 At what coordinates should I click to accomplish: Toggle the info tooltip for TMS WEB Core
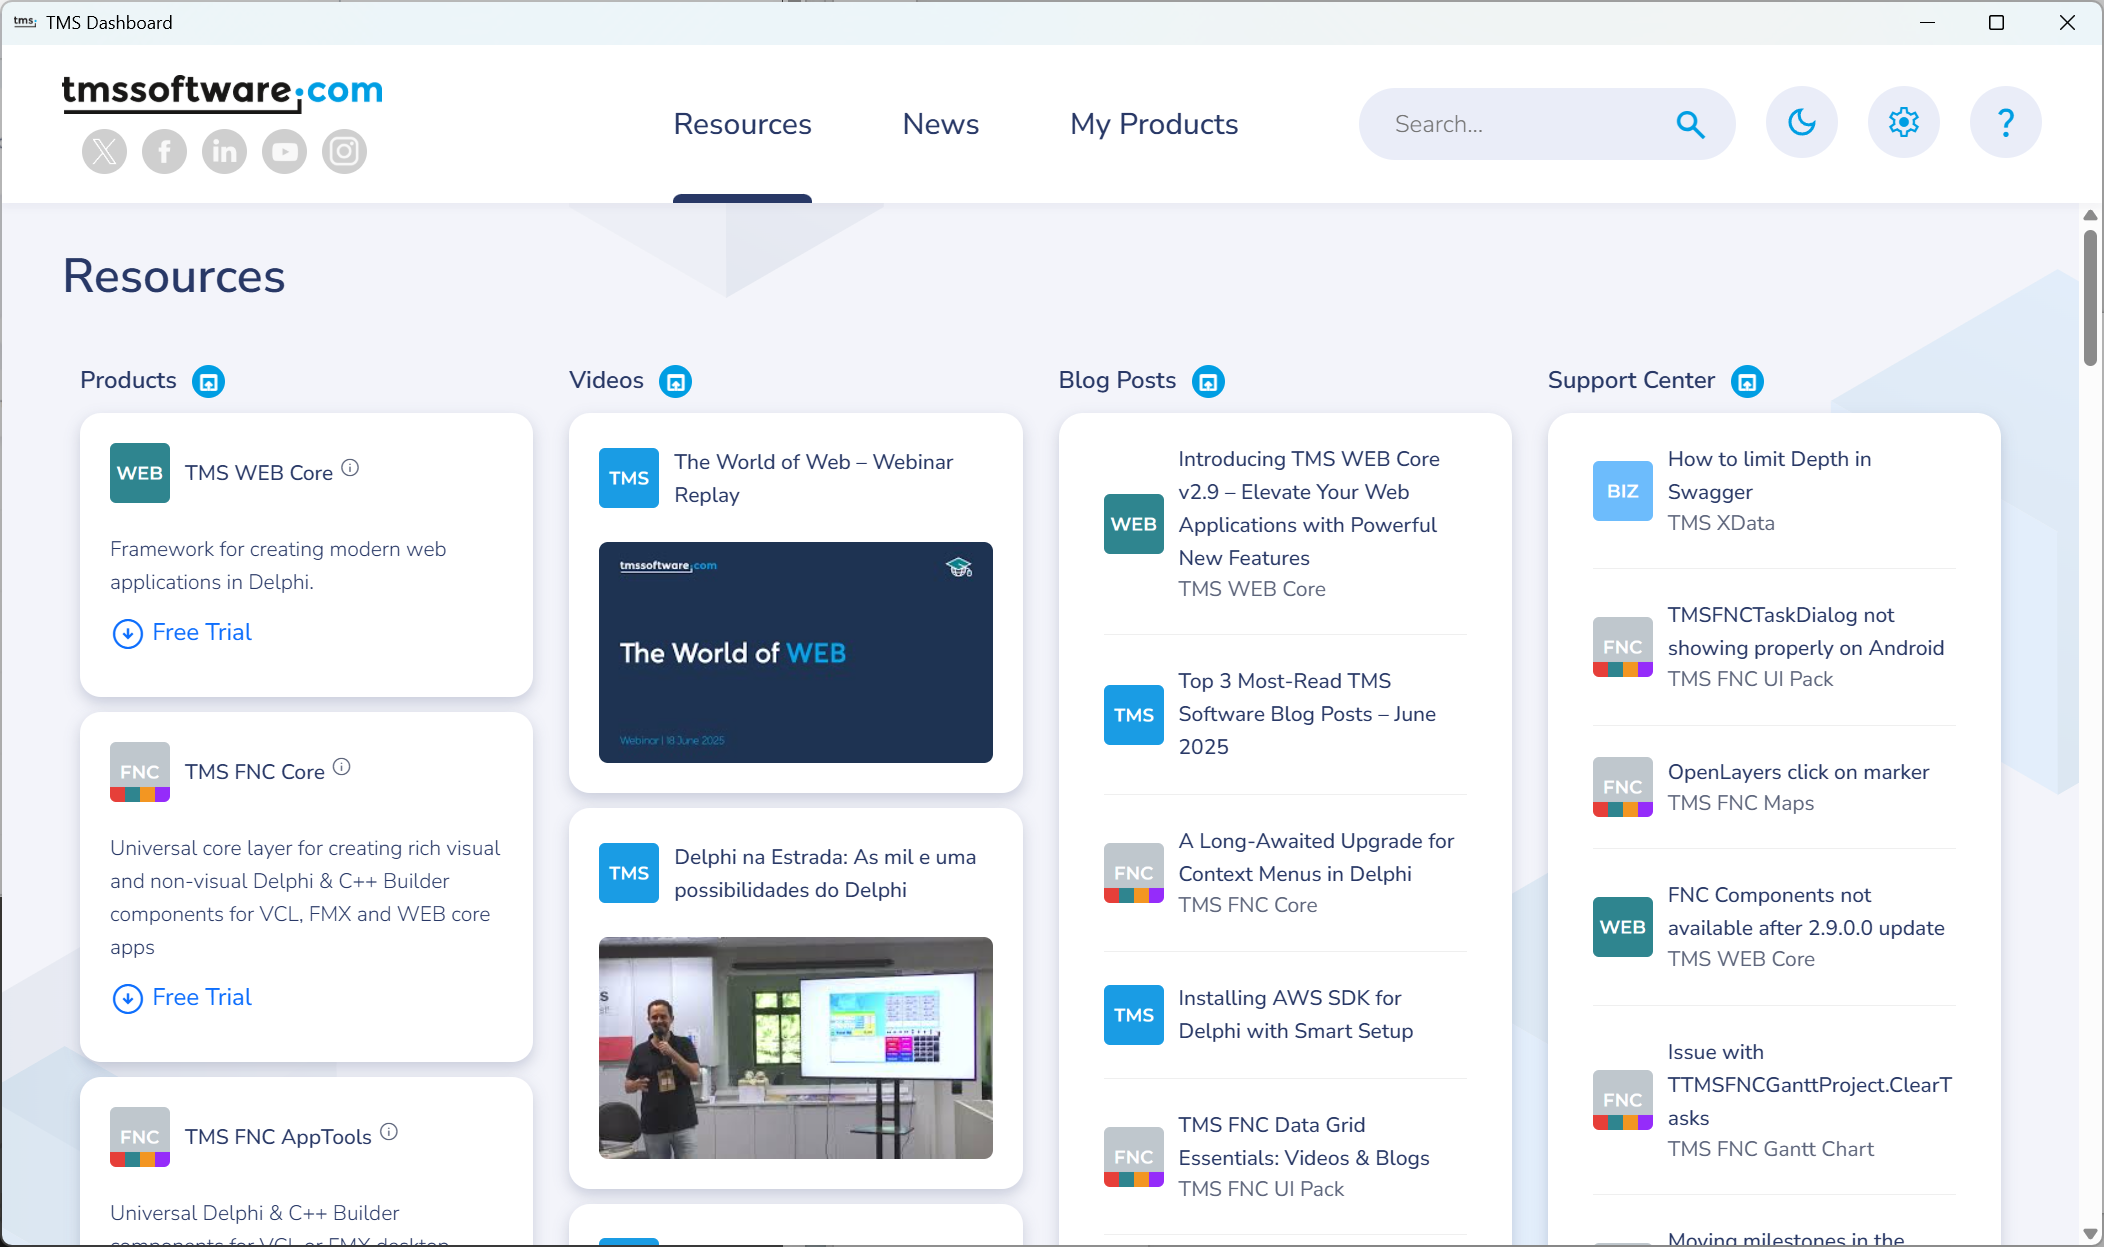350,467
